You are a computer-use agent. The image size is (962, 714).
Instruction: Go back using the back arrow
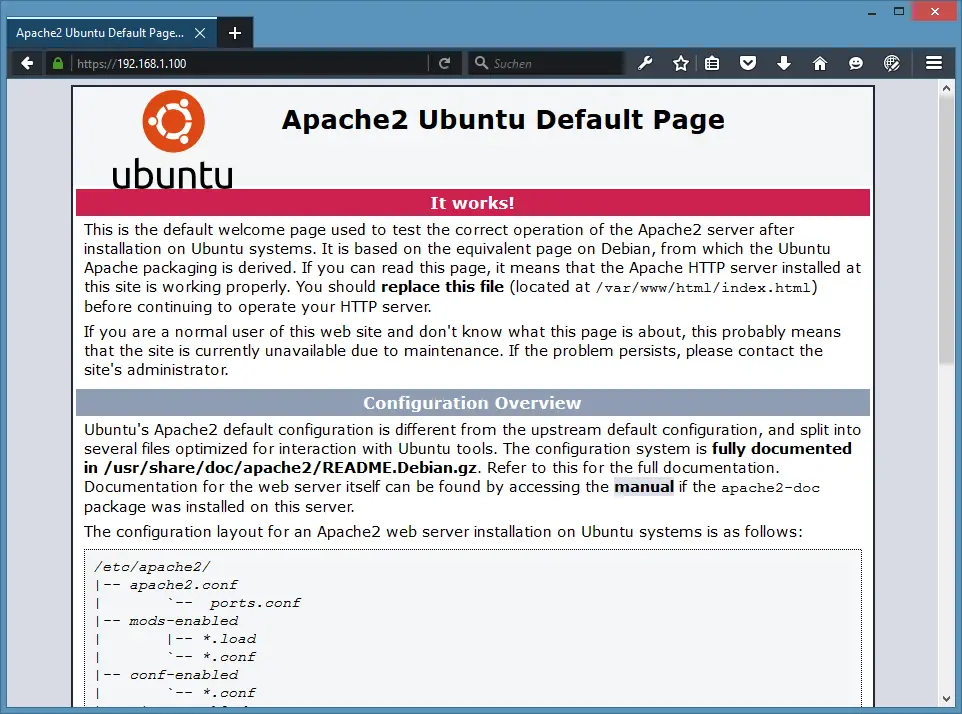click(x=27, y=63)
